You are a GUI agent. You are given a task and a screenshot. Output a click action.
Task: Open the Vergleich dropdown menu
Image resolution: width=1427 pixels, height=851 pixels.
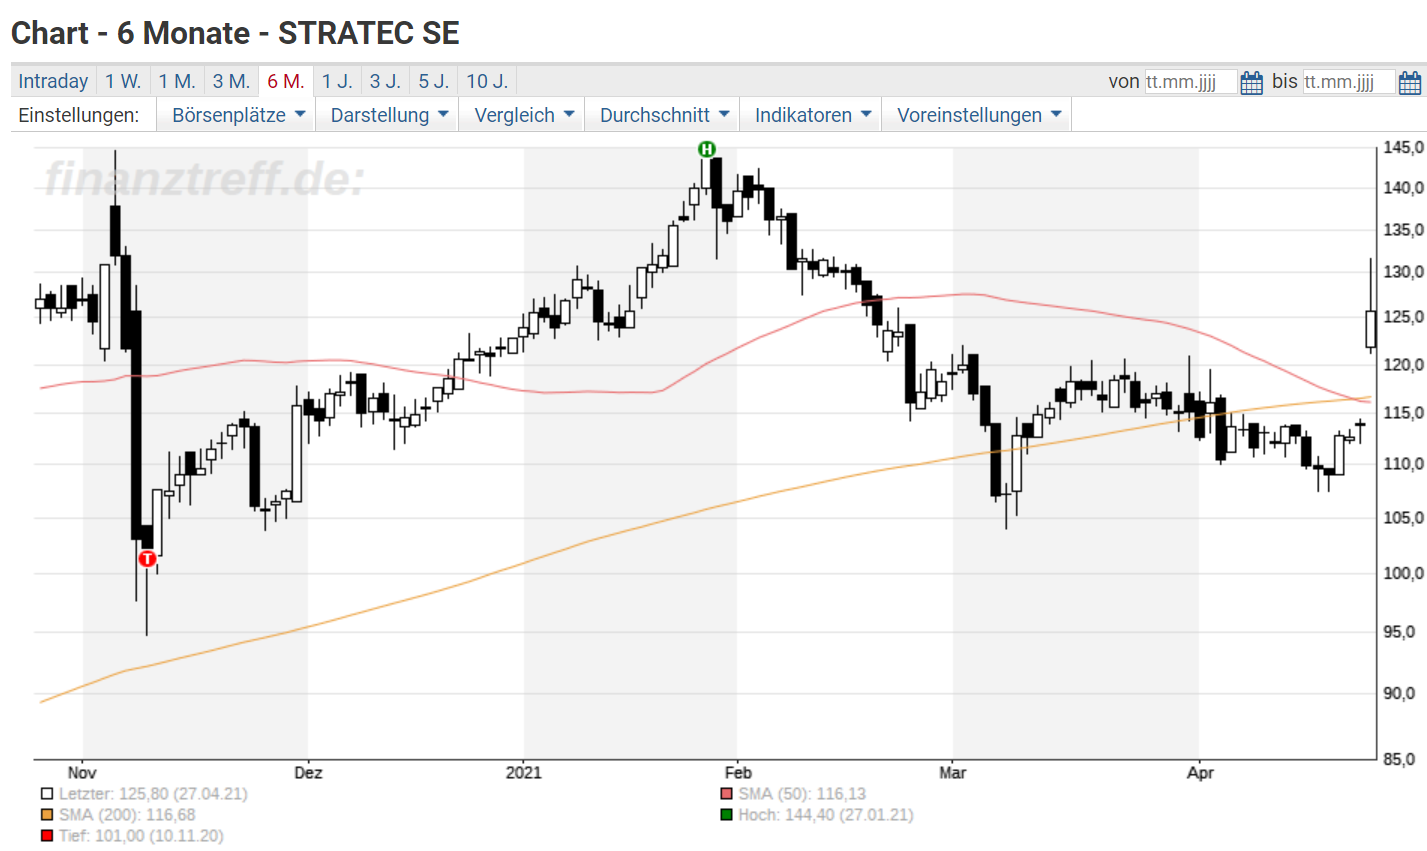coord(523,115)
